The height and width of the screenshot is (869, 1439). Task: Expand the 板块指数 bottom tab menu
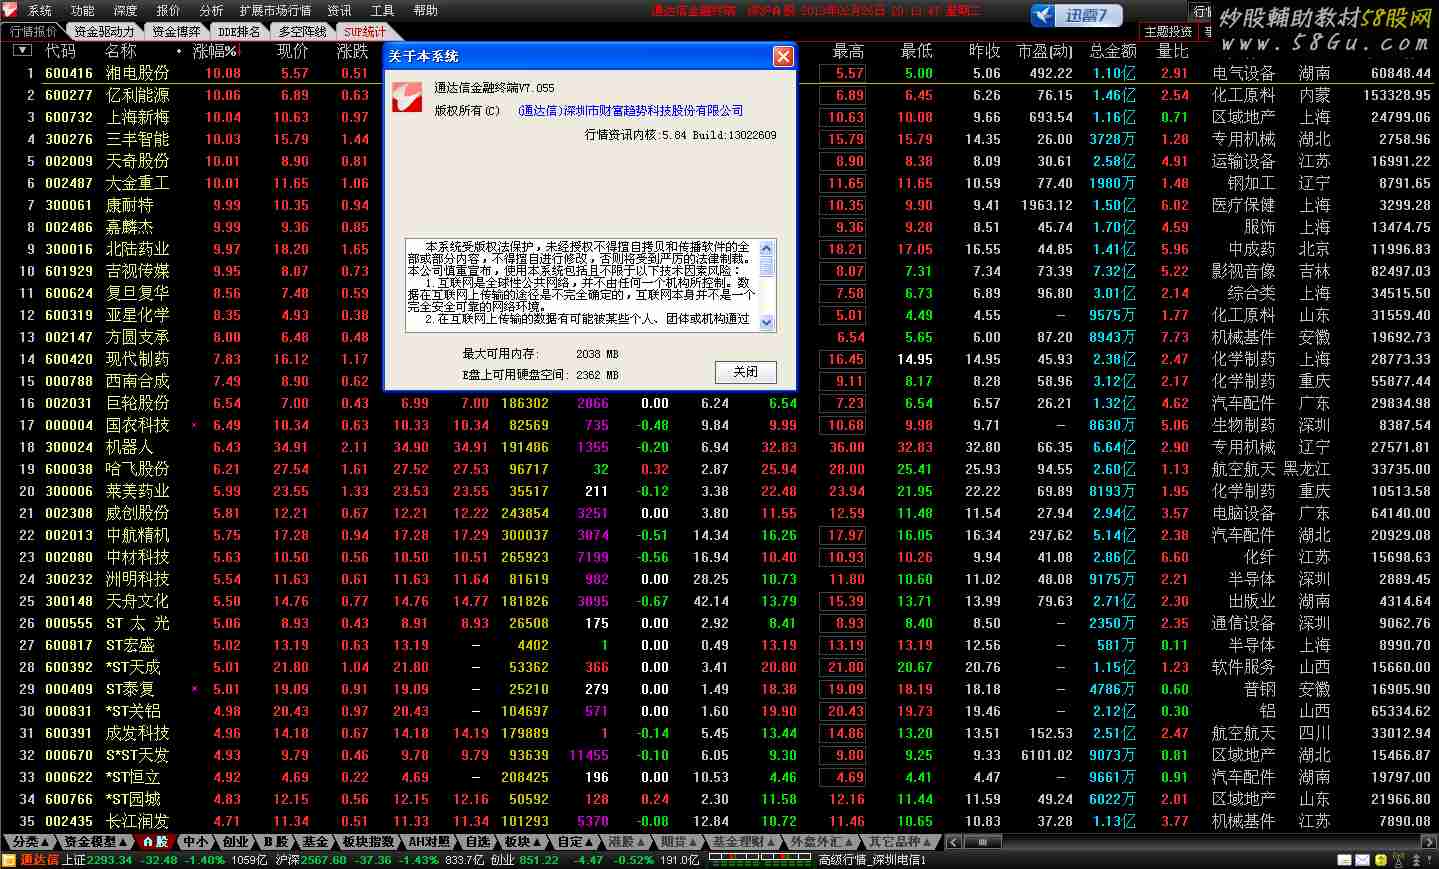tap(369, 842)
